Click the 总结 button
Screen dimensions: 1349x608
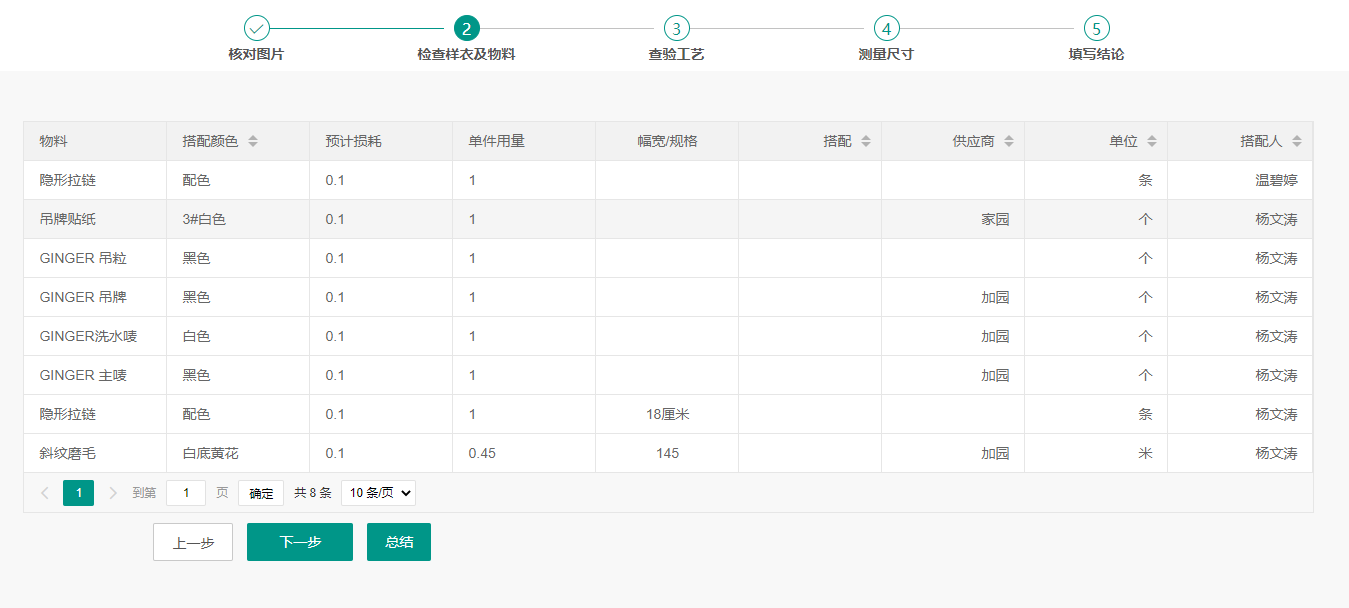[x=399, y=542]
